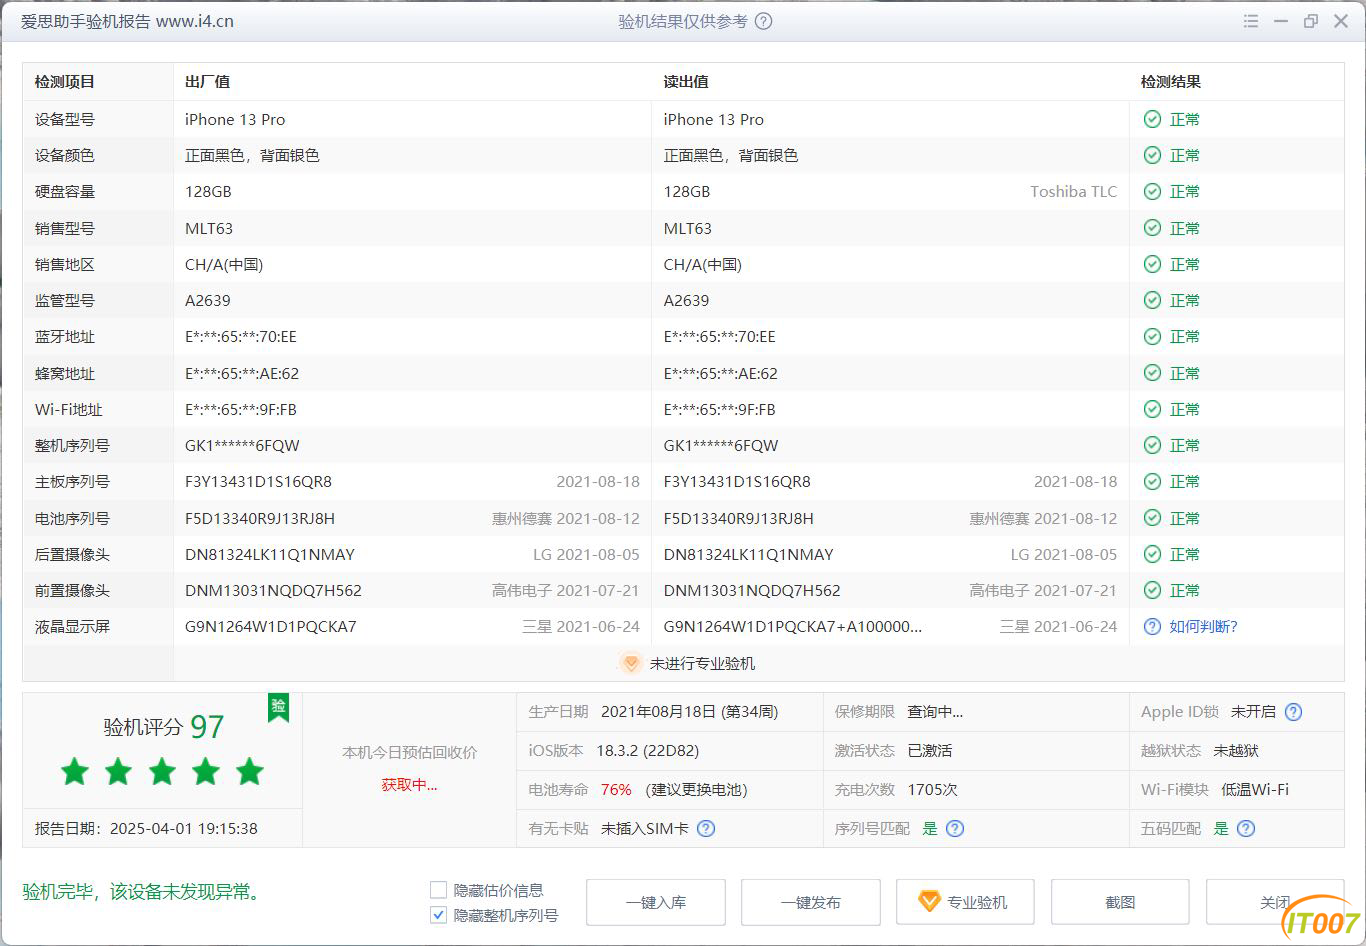Screen dimensions: 1366x946
Task: Click green check icon in 监管型号 row
Action: click(1152, 300)
